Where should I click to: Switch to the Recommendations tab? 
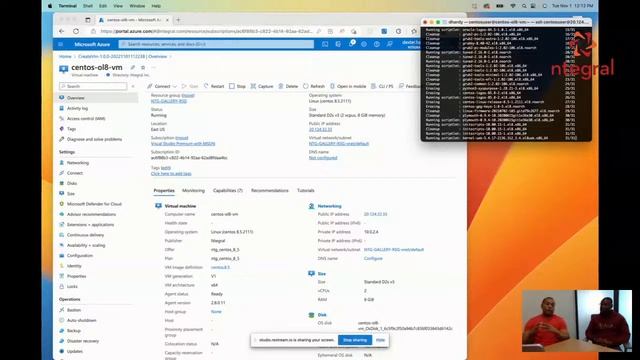[x=269, y=191]
